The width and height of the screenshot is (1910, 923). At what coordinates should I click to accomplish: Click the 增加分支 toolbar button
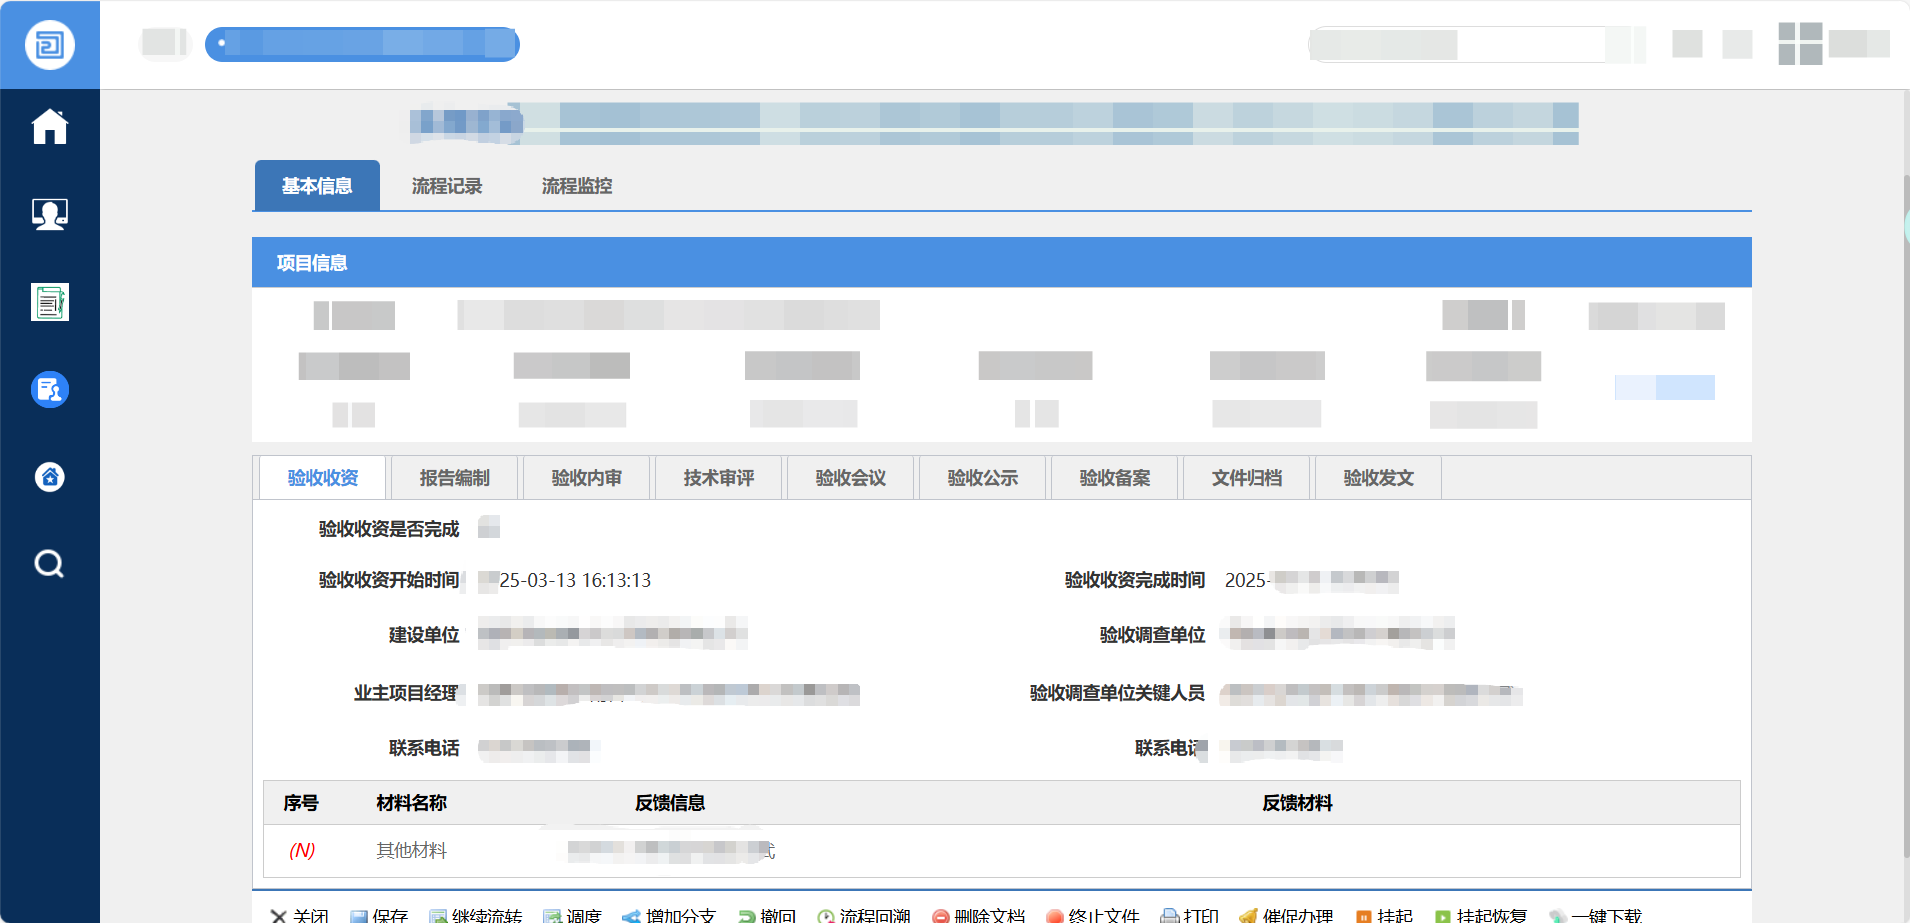669,915
